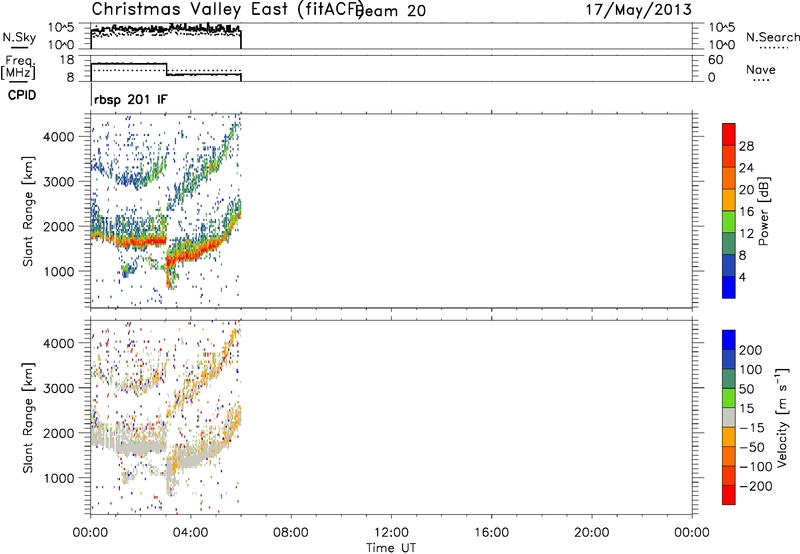The image size is (800, 554).
Task: Click the 'CPID' row label
Action: (x=22, y=95)
